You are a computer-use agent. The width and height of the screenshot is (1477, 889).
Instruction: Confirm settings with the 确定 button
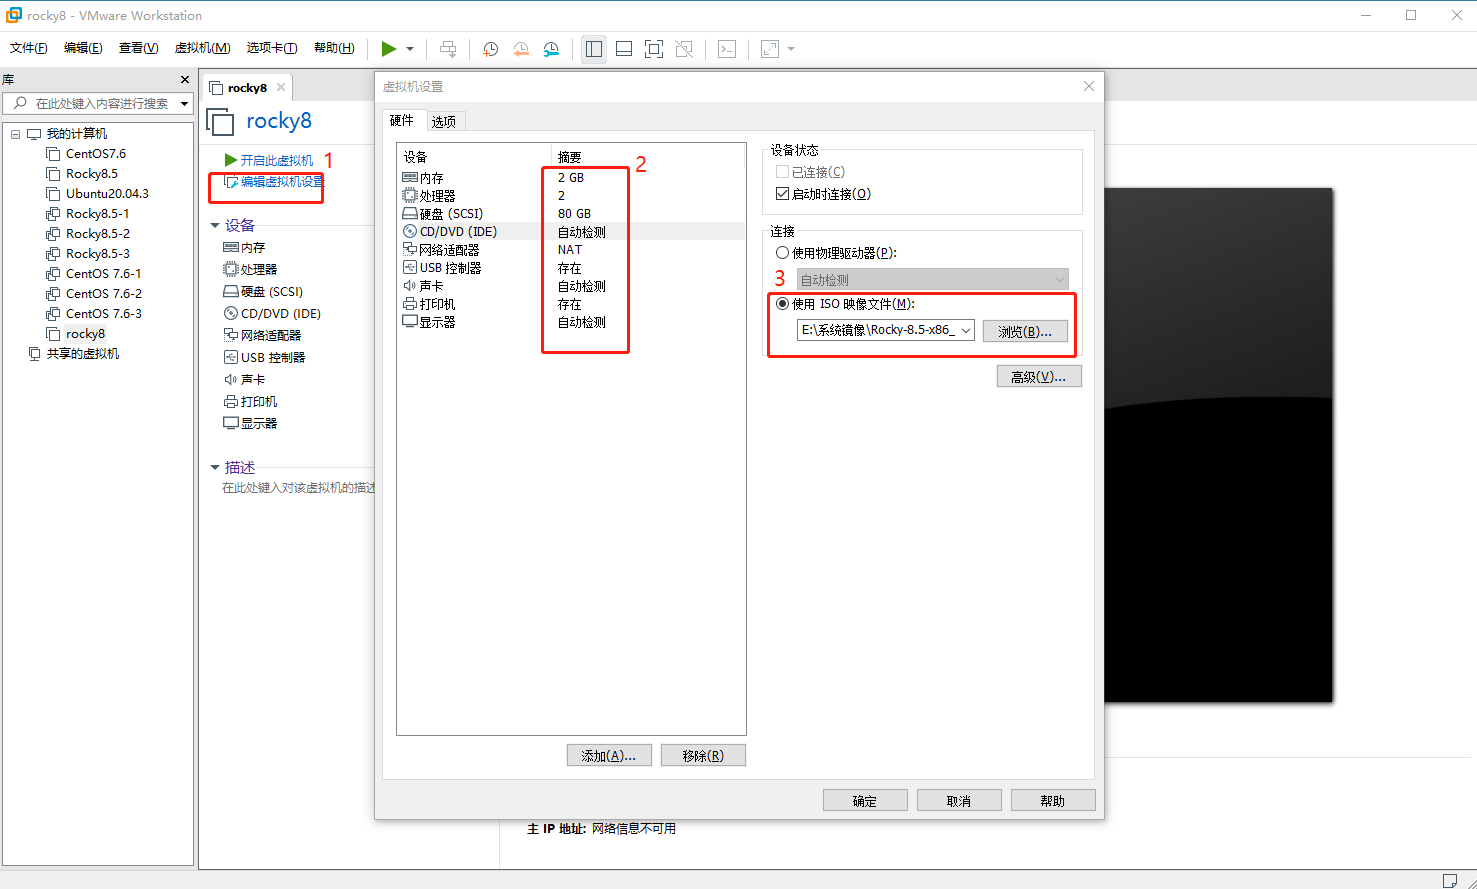865,800
